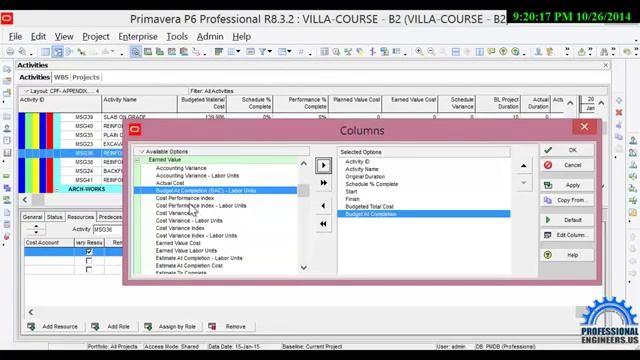This screenshot has width=640, height=360.
Task: Click Cancel in the Columns dialog
Action: pos(567,165)
